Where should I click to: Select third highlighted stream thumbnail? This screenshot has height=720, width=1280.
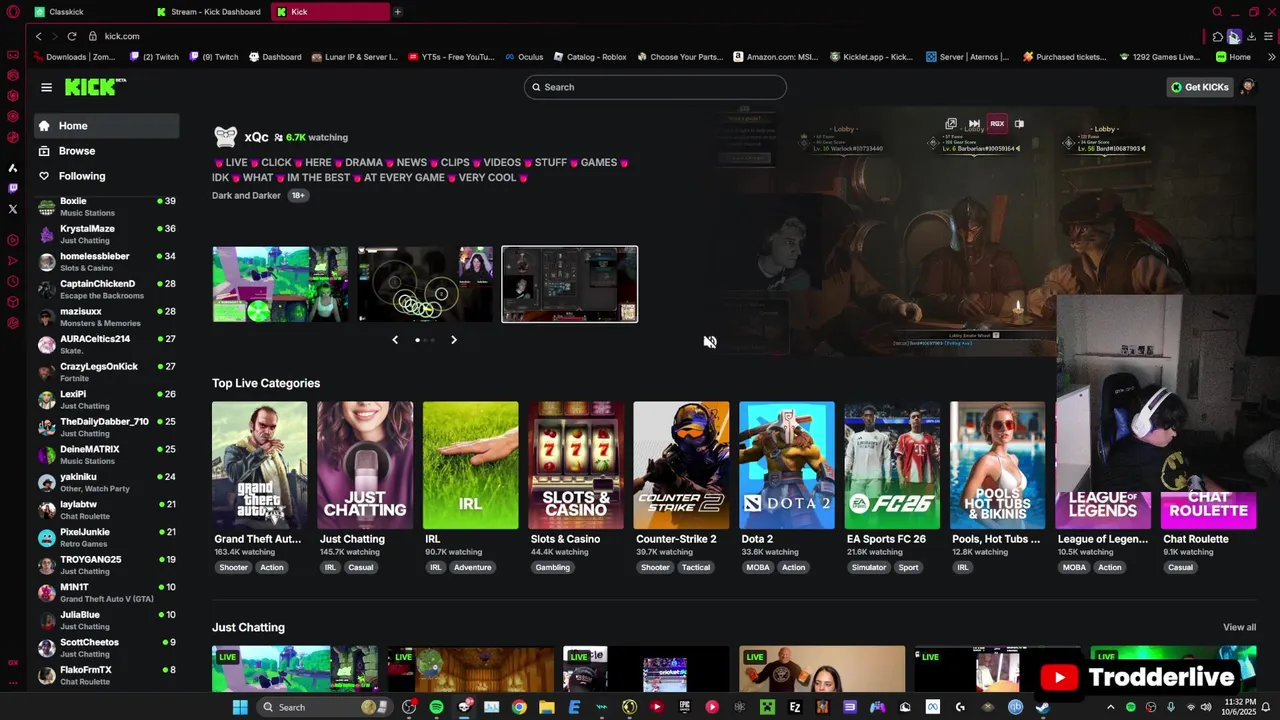coord(570,284)
